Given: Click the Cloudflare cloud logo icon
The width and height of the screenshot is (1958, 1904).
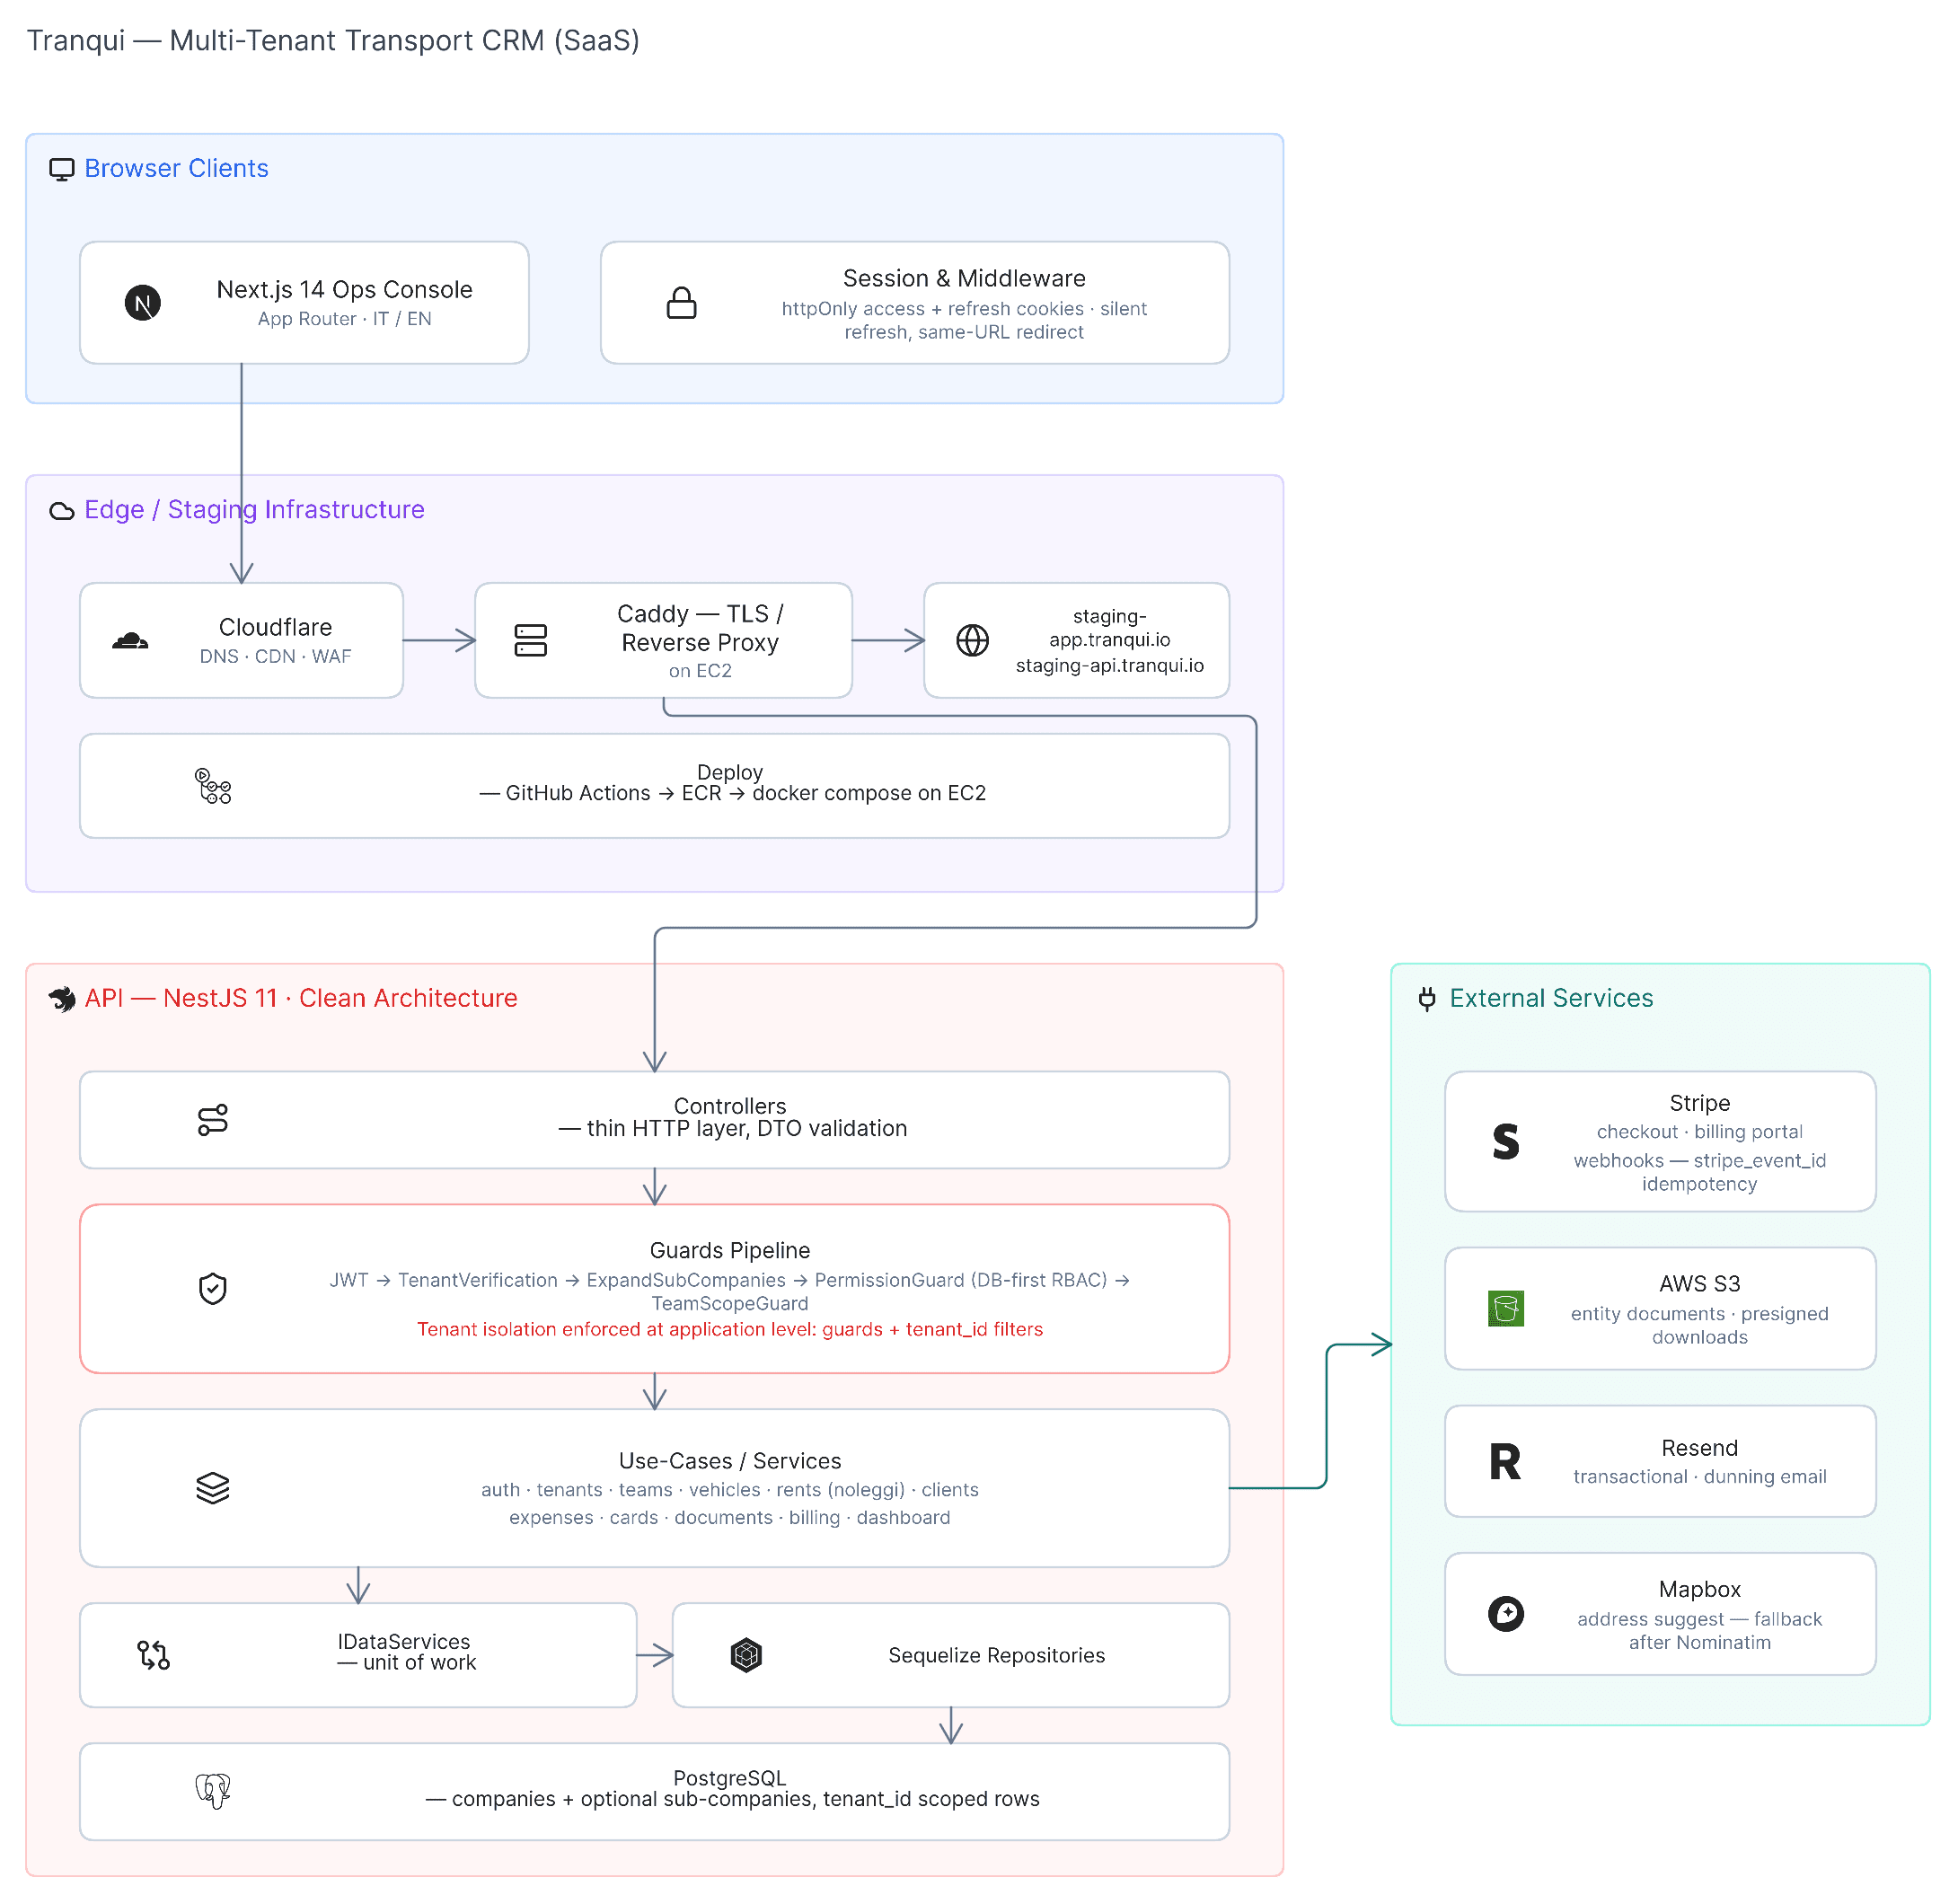Looking at the screenshot, I should [x=130, y=640].
